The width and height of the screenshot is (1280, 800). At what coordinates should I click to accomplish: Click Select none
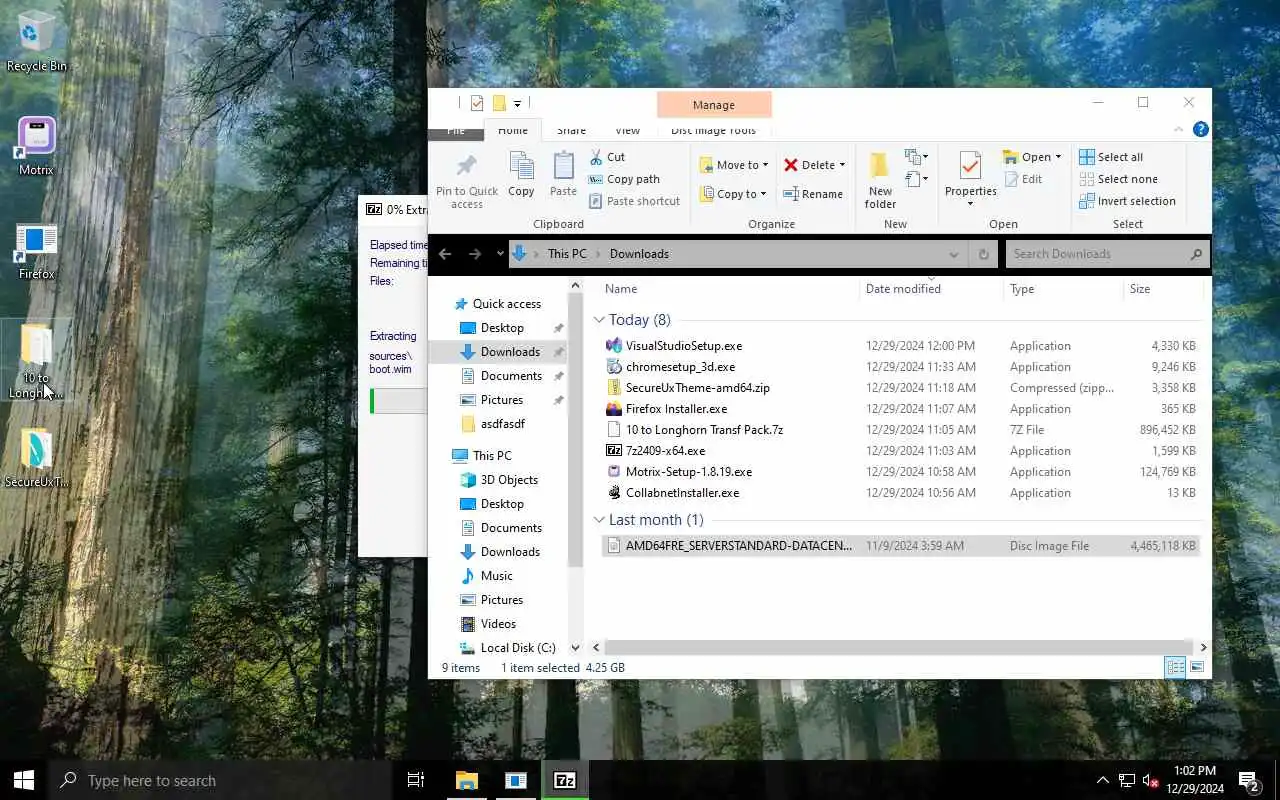(x=1118, y=179)
